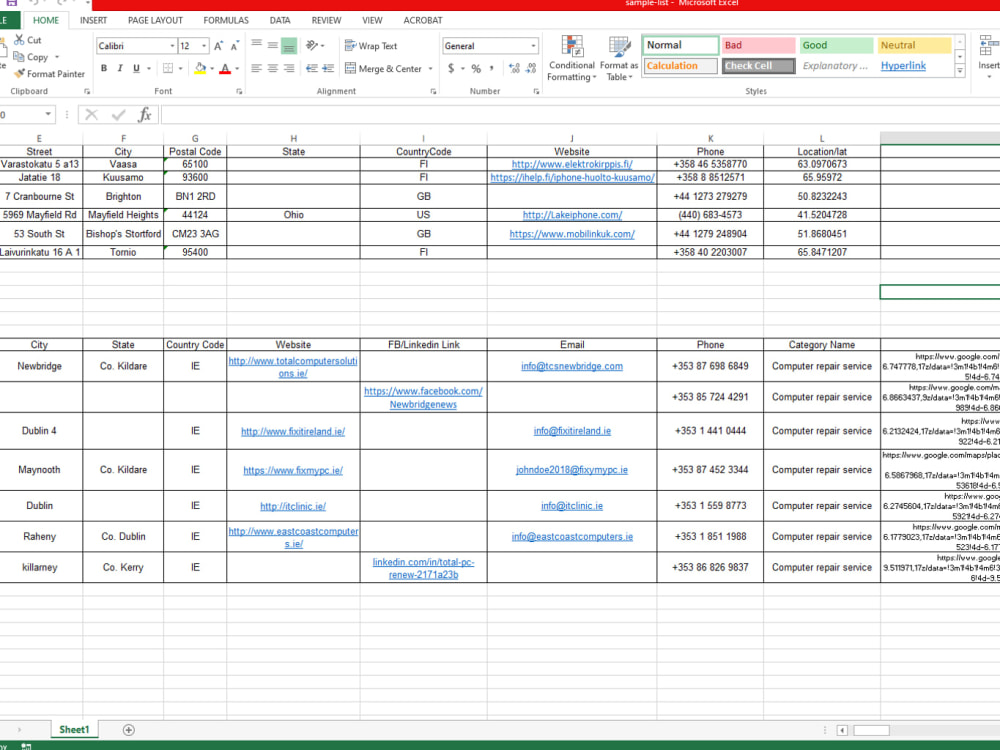Add a new sheet with plus icon
1000x750 pixels.
pos(129,730)
